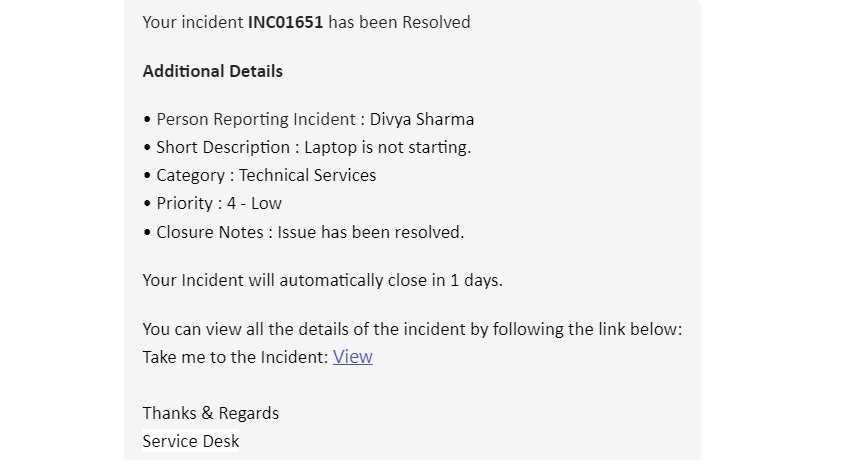Click the 'Take me to the Incident:' text
Viewport: 866px width, 464px height.
(x=235, y=357)
